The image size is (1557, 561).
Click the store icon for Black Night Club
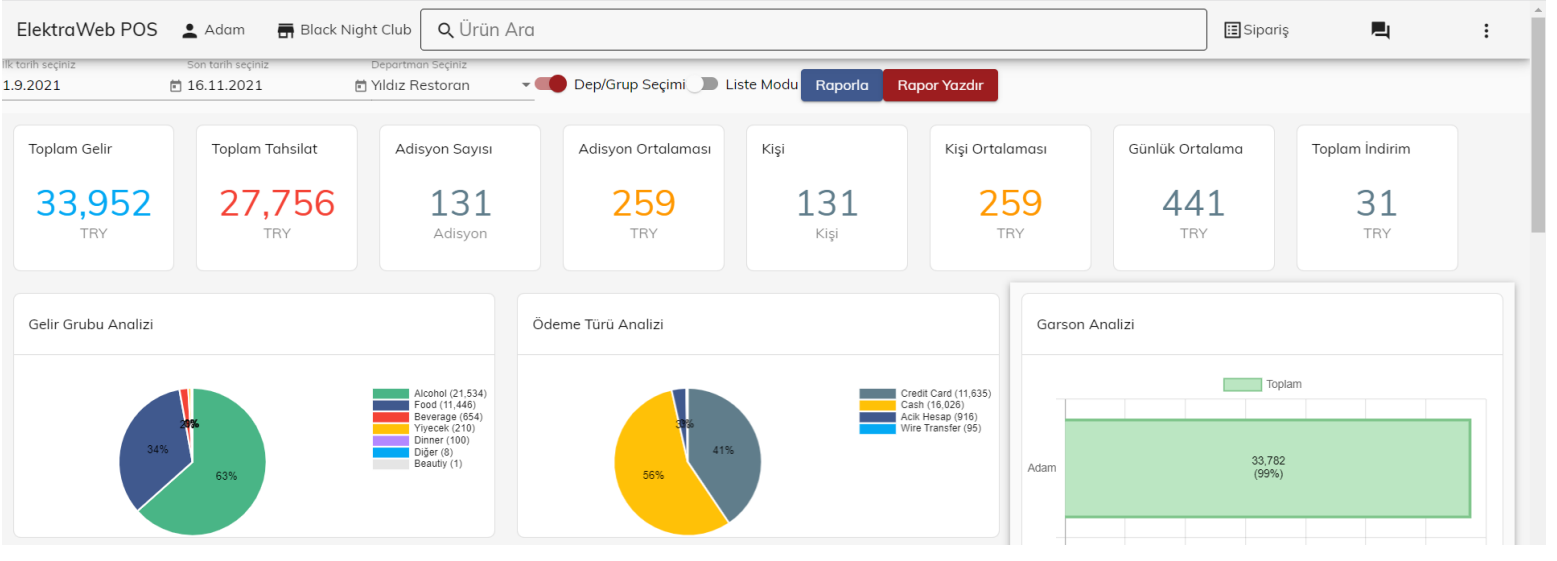(x=286, y=30)
